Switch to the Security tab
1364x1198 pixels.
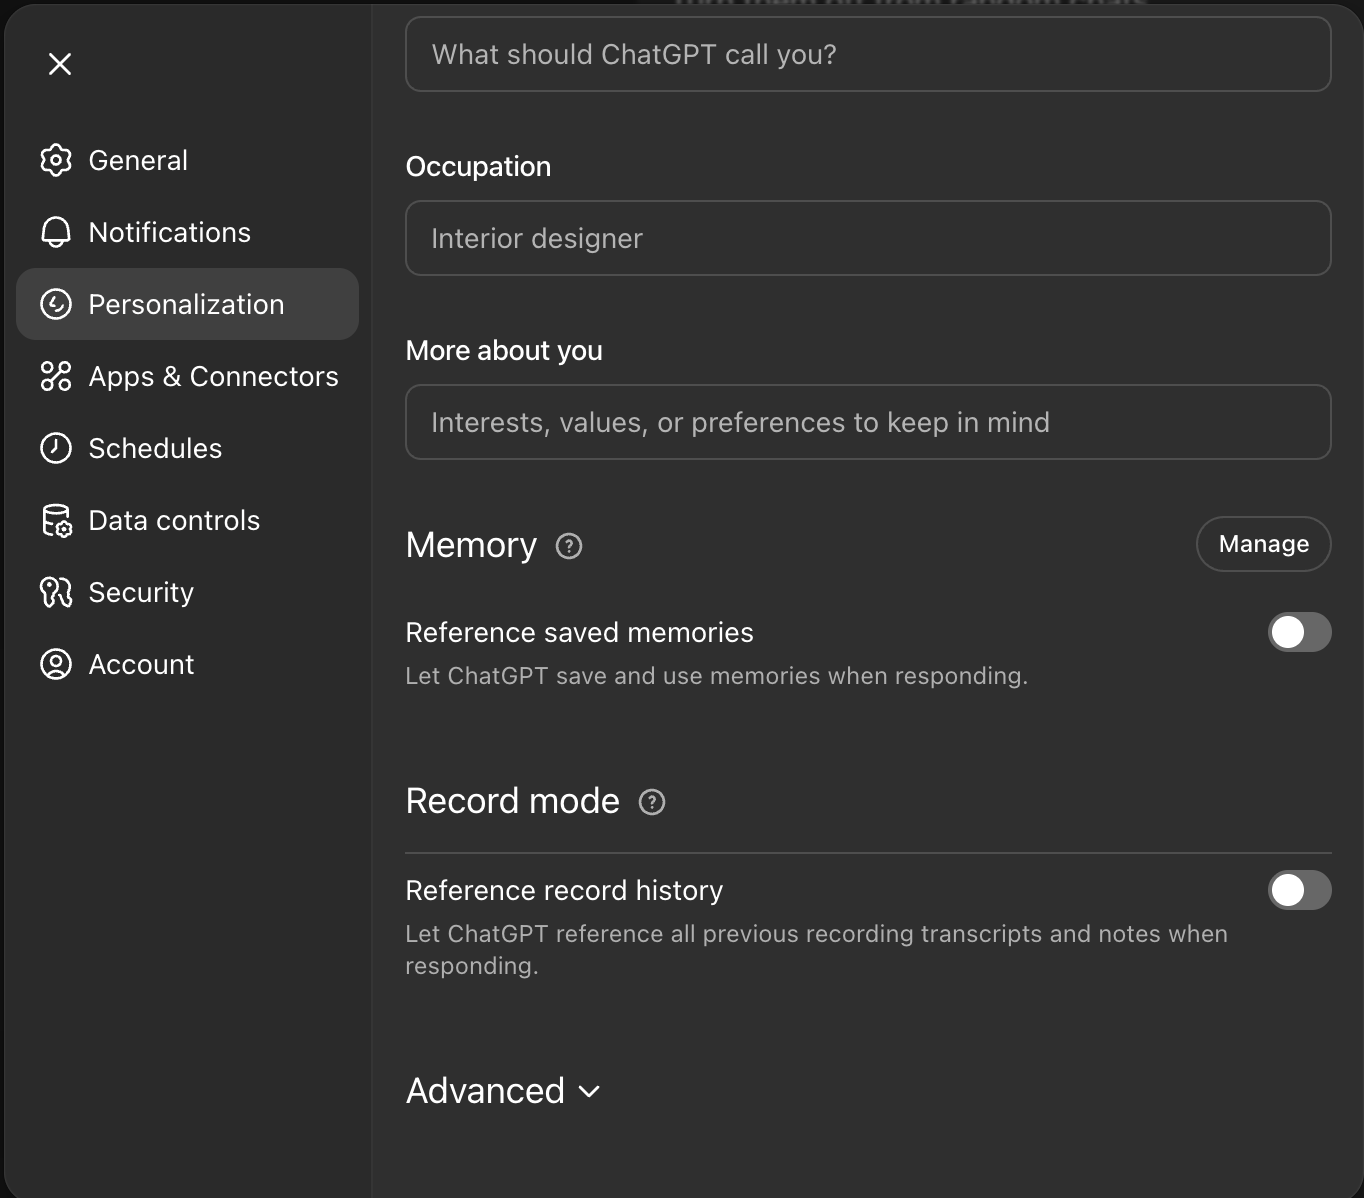click(187, 592)
